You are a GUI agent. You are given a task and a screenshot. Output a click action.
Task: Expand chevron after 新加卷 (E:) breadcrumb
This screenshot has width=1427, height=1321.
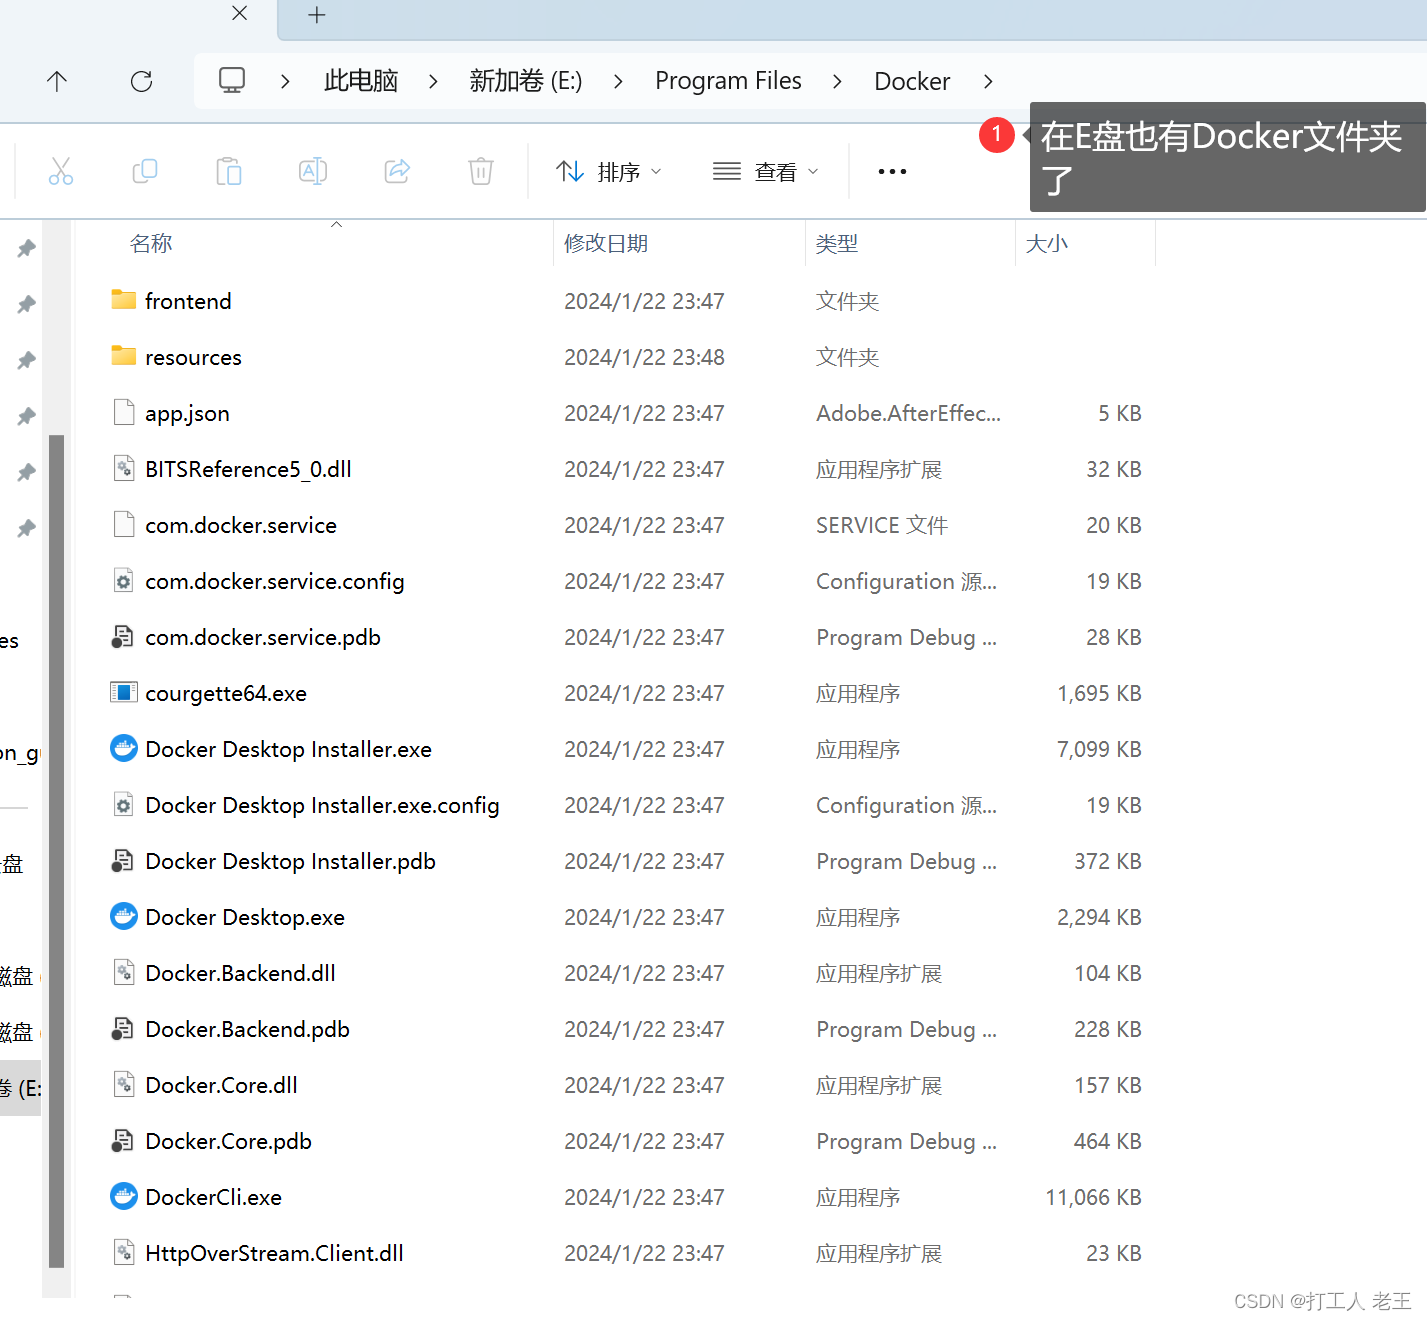pos(618,81)
